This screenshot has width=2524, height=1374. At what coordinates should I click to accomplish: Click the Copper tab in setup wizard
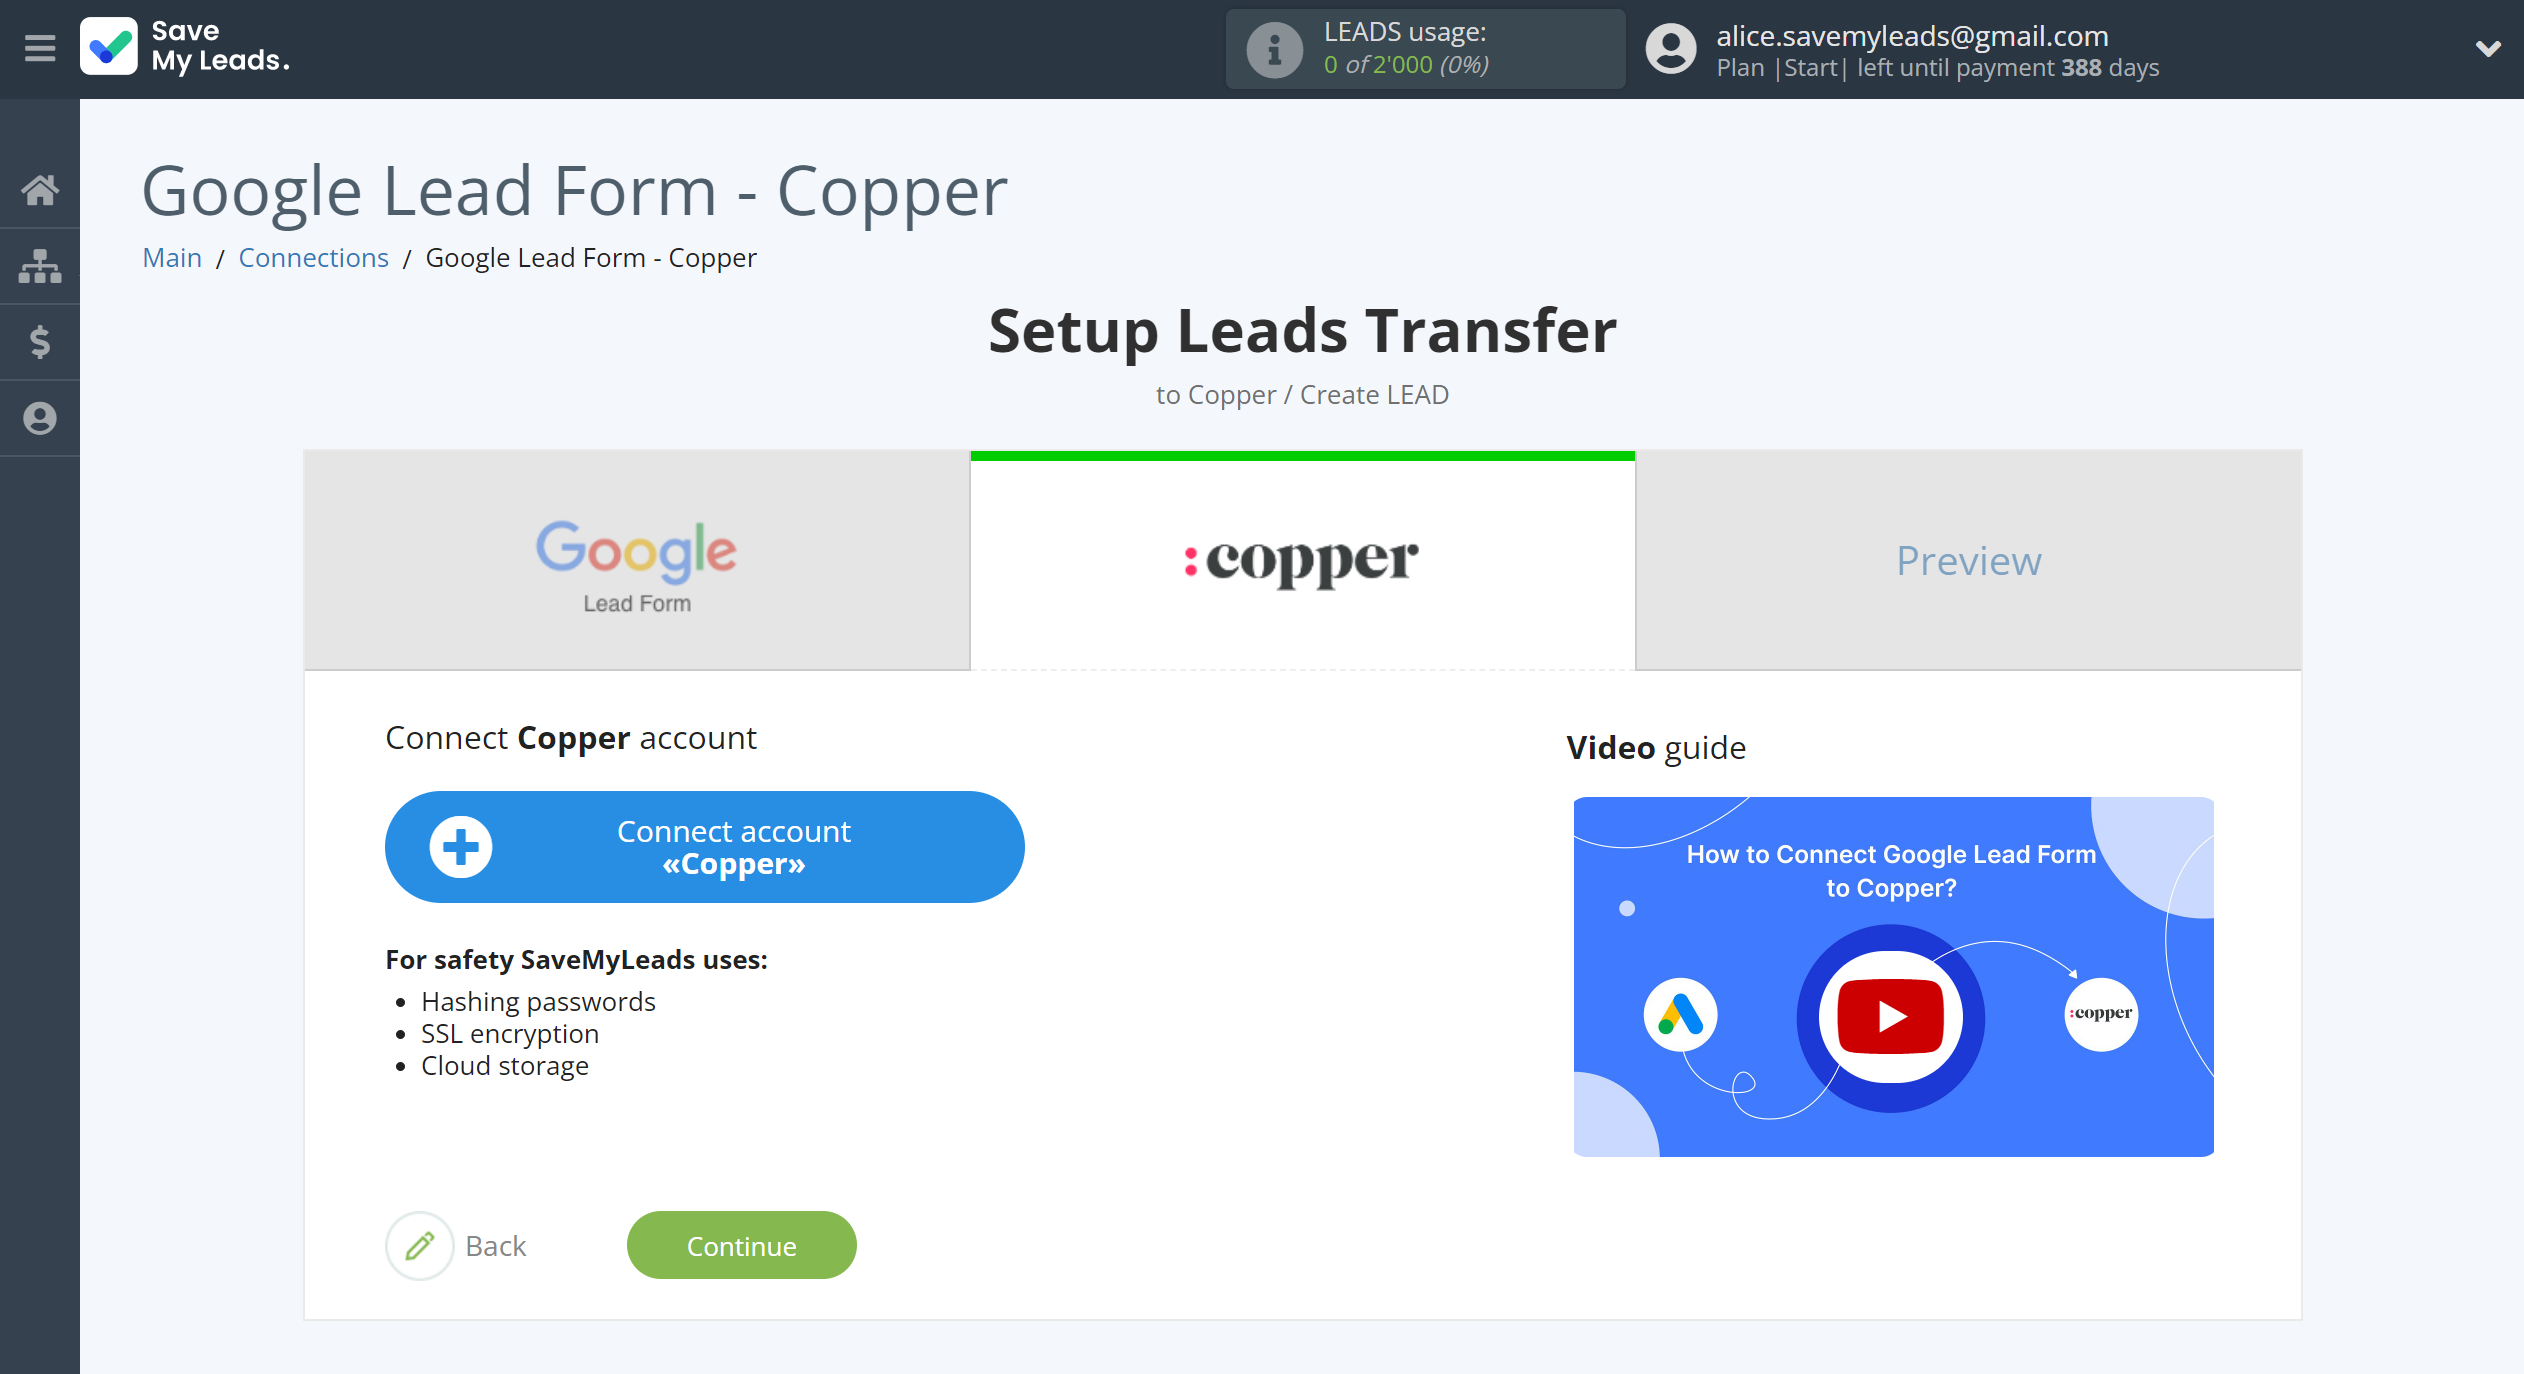click(1301, 558)
